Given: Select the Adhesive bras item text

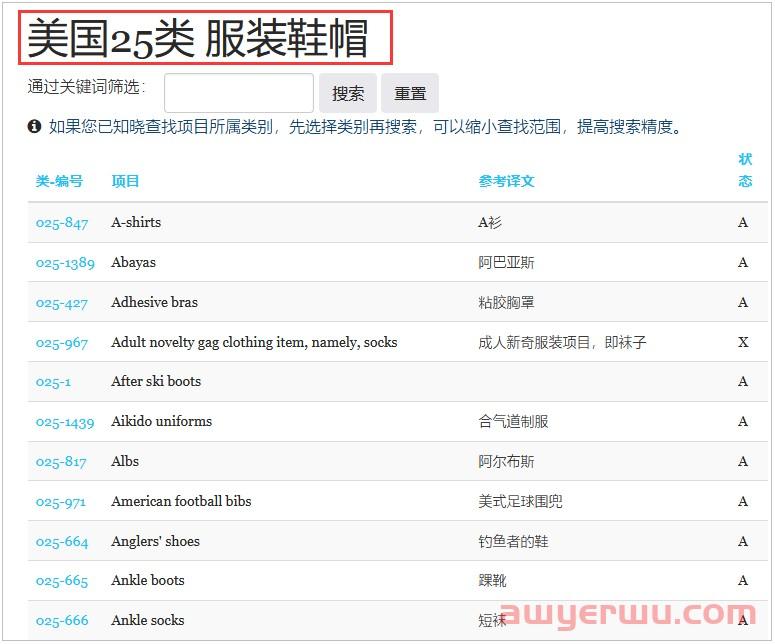Looking at the screenshot, I should [x=154, y=302].
